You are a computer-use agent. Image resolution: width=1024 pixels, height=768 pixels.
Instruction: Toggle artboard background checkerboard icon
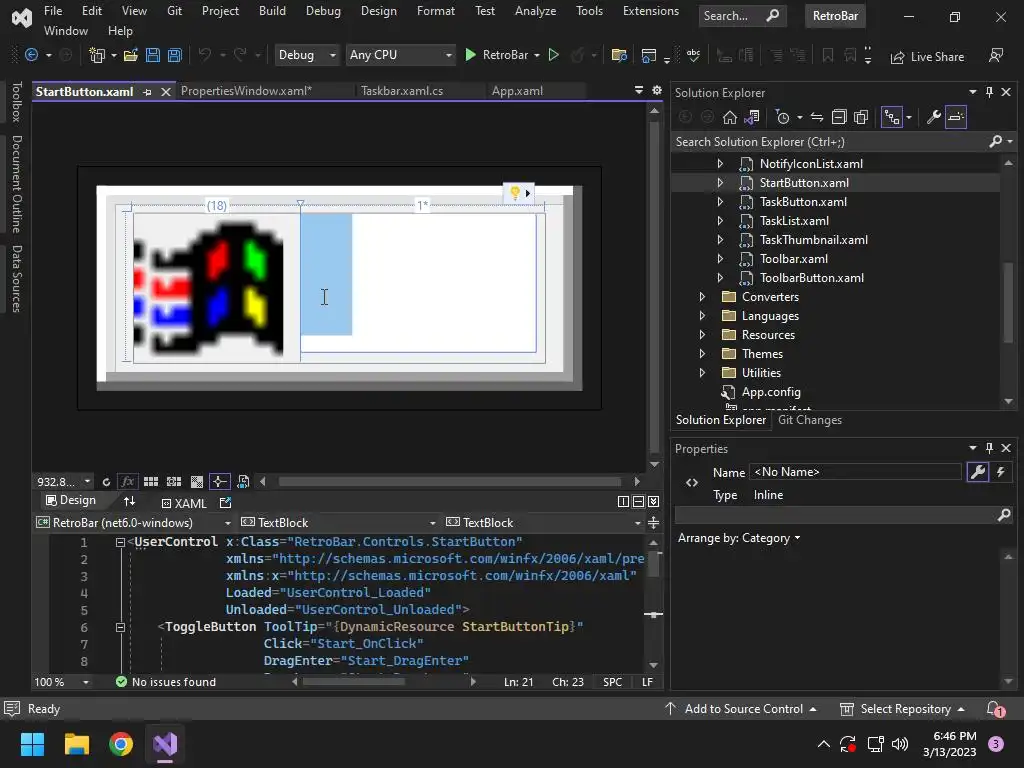(x=197, y=482)
